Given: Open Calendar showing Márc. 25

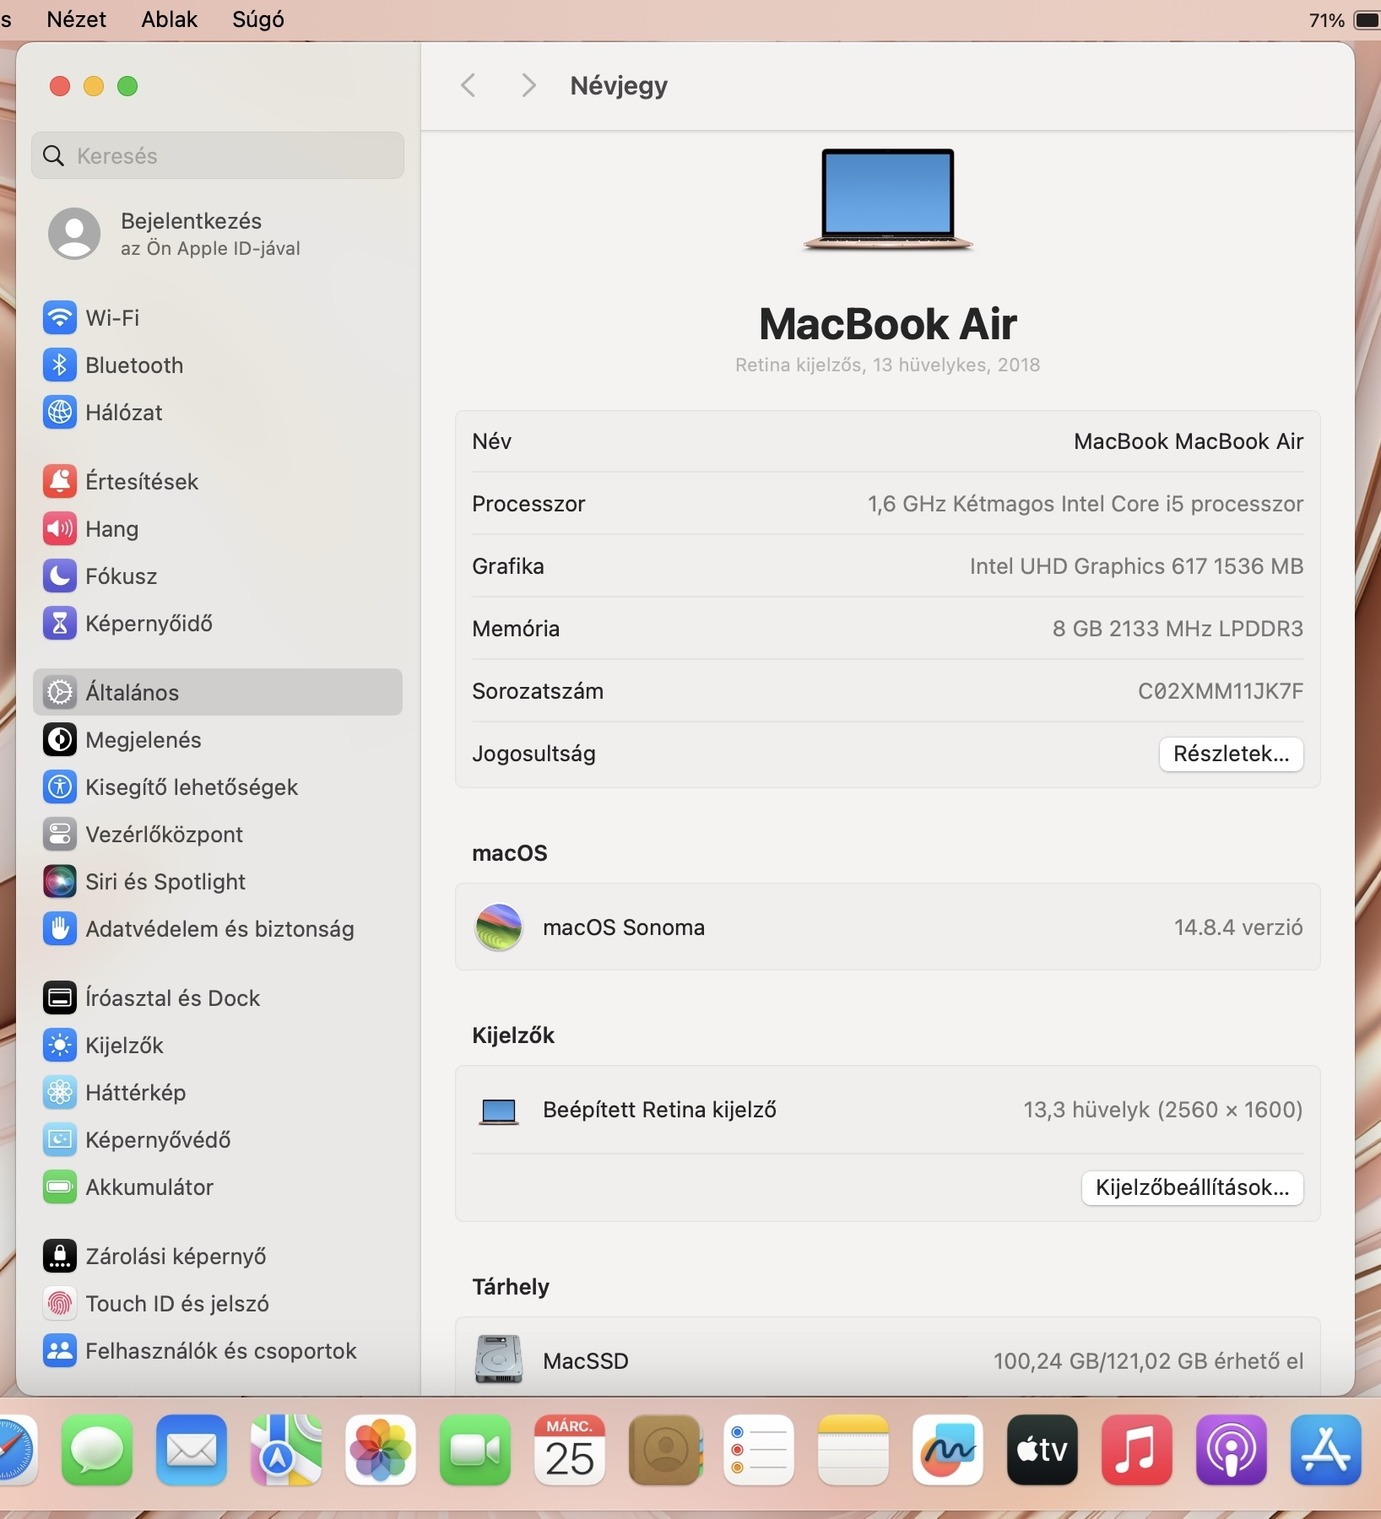Looking at the screenshot, I should click(x=570, y=1450).
